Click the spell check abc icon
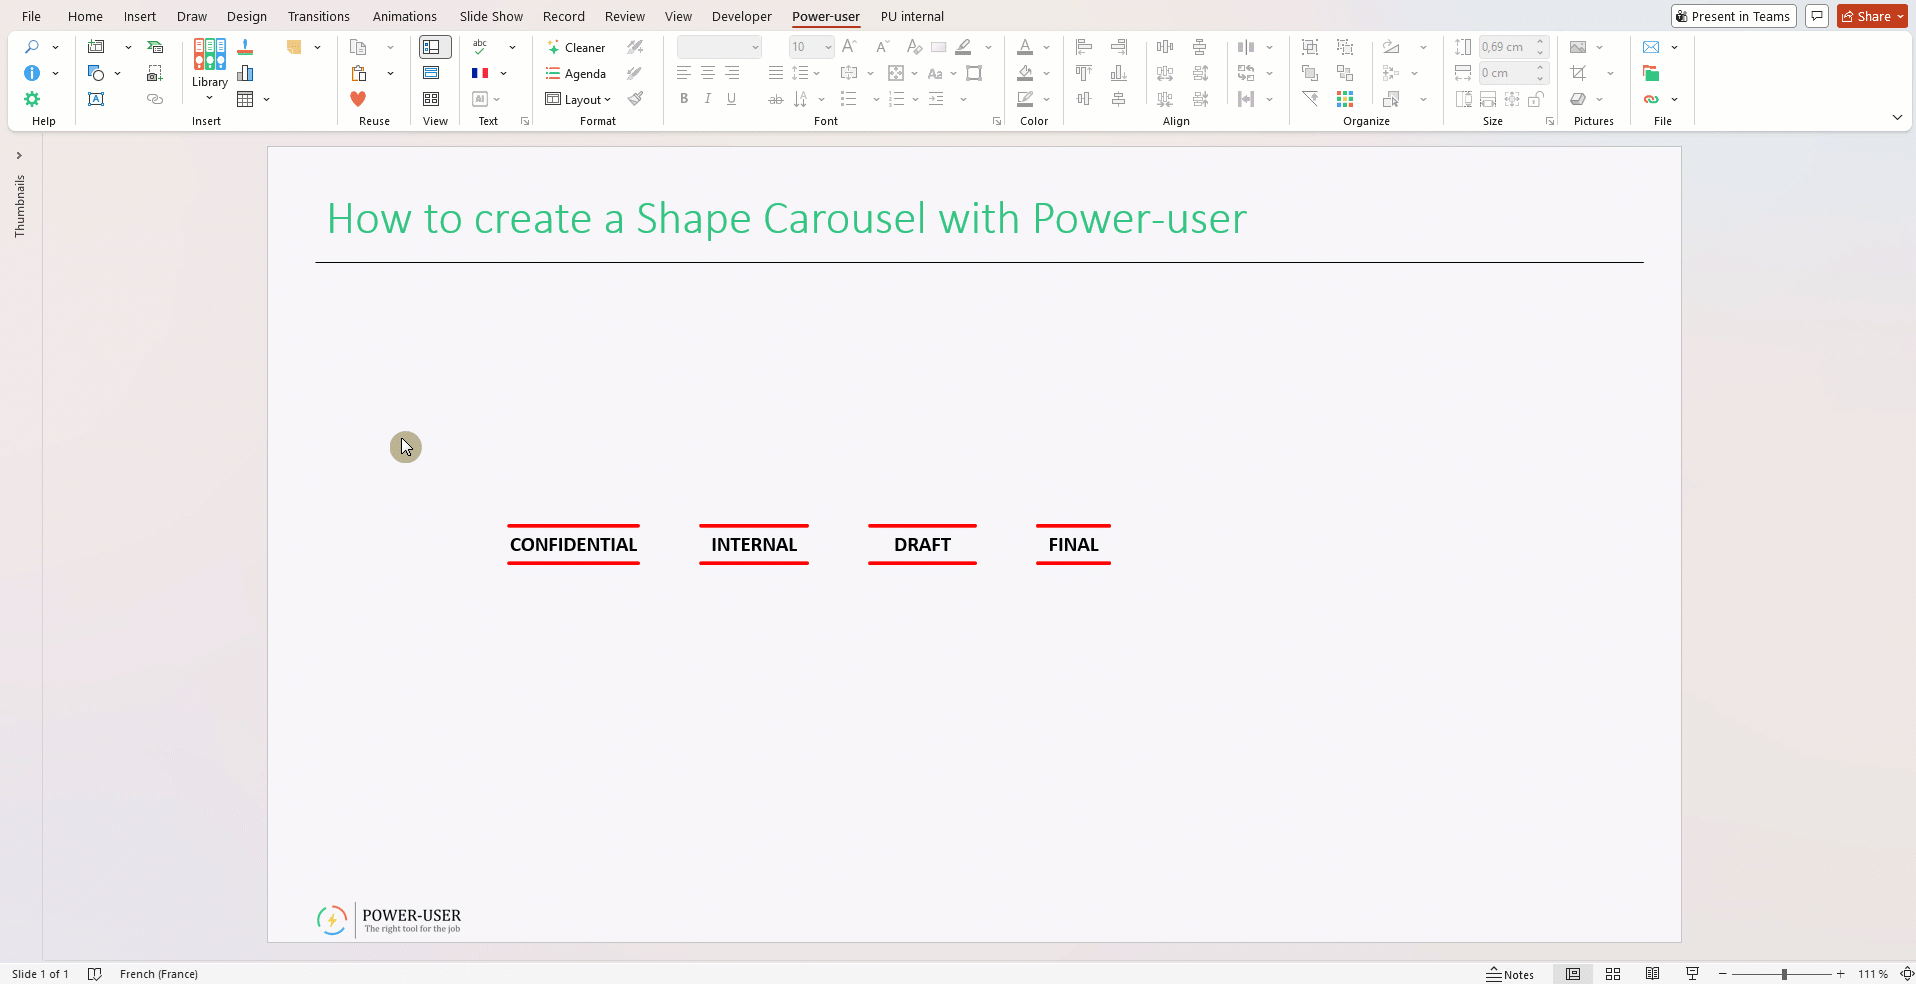The image size is (1916, 984). click(x=481, y=47)
